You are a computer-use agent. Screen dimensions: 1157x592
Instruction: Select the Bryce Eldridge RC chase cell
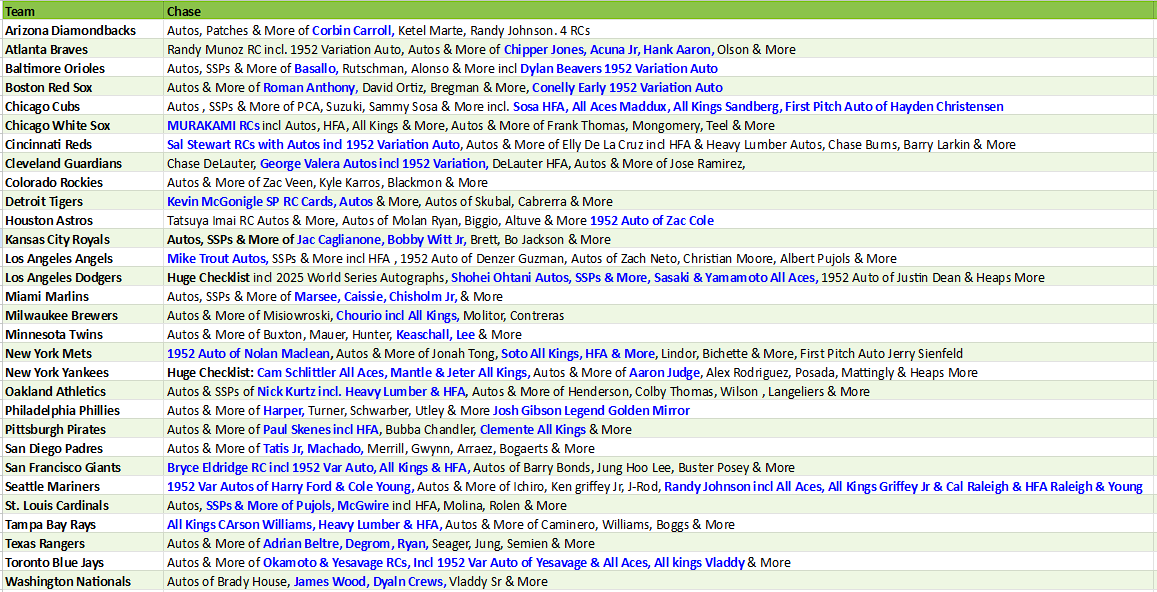click(660, 467)
